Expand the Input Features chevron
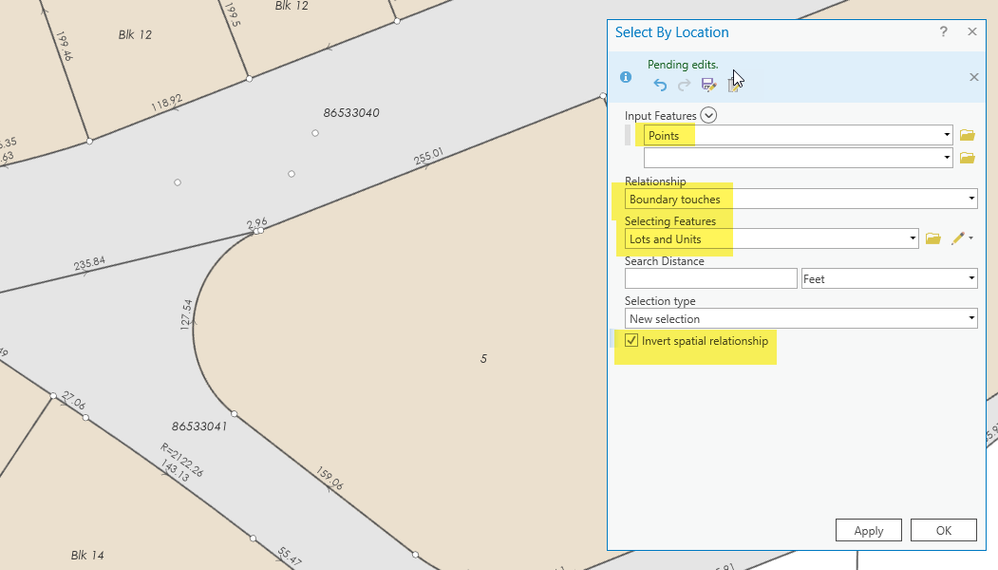998x570 pixels. (x=709, y=116)
